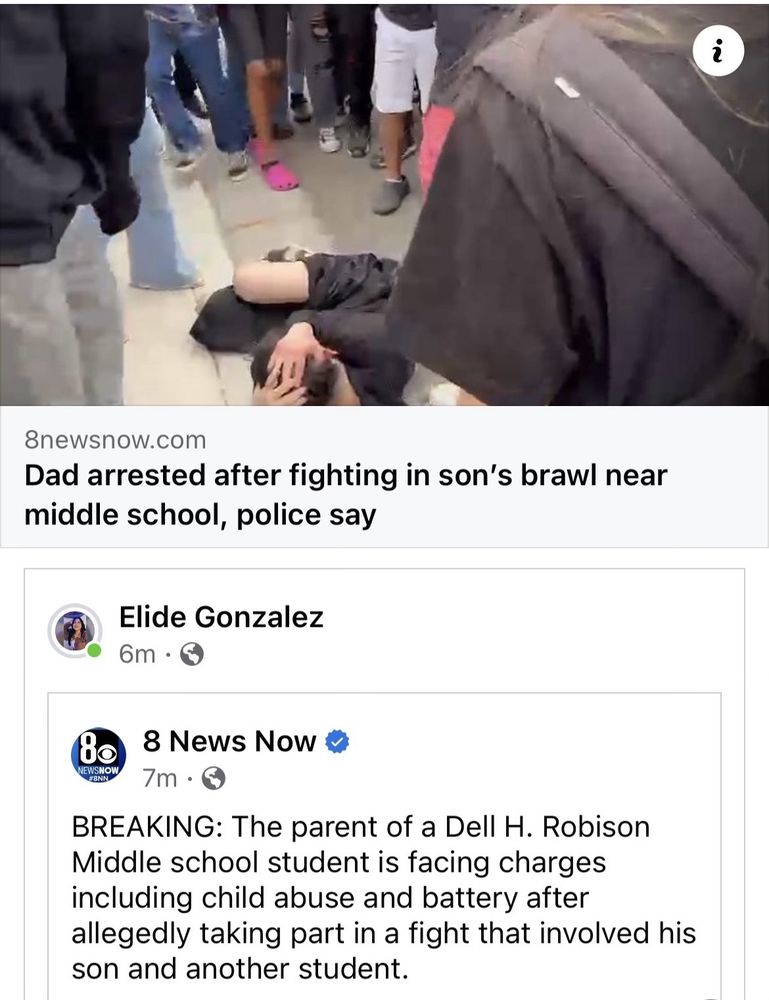The height and width of the screenshot is (1000, 769).
Task: Open the 8 News Now logo avatar
Action: point(98,756)
